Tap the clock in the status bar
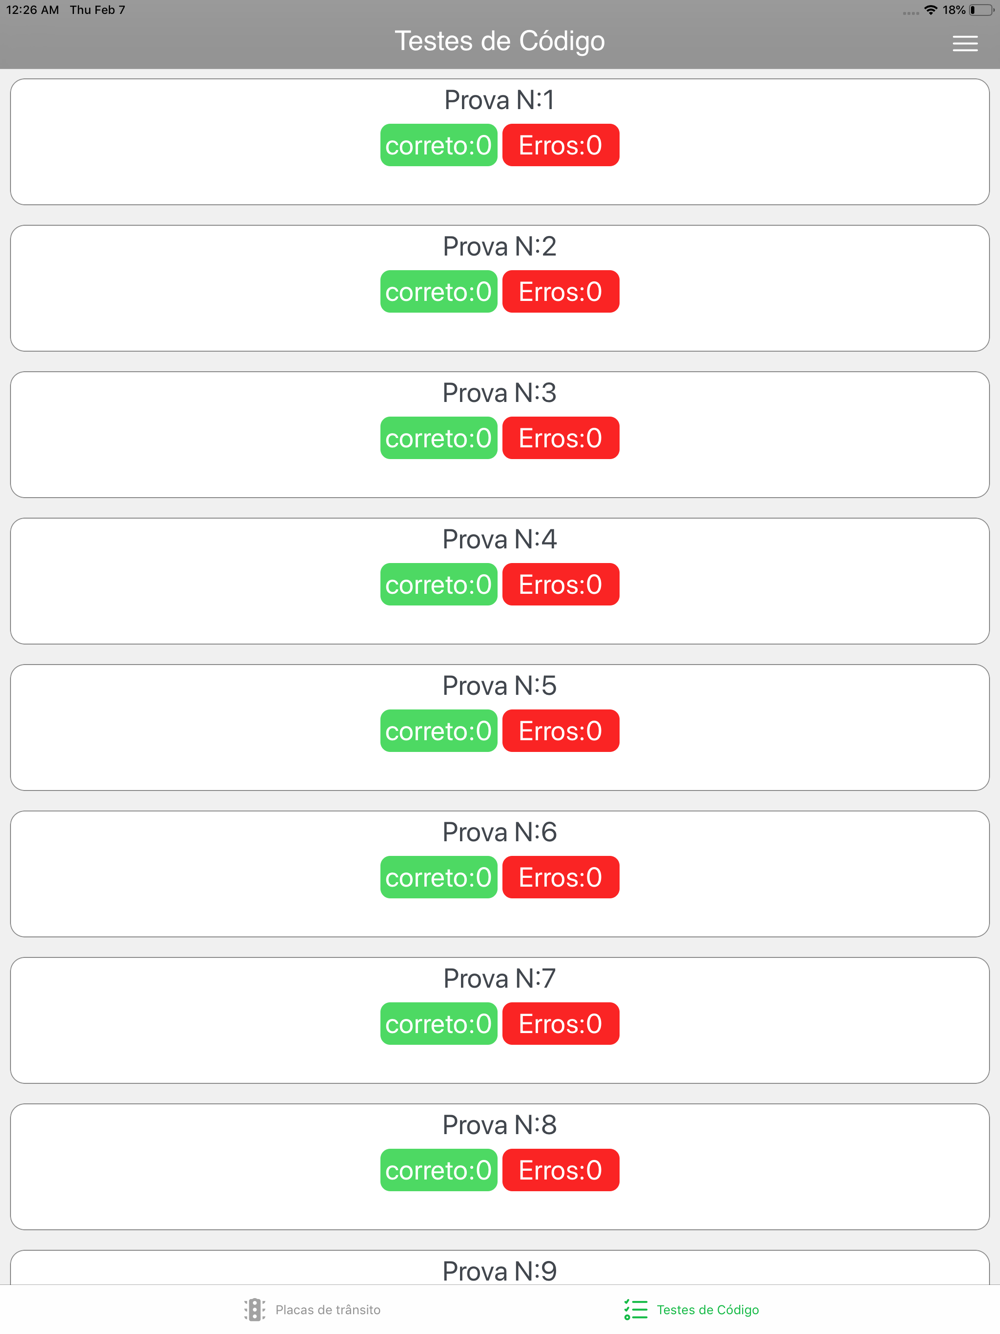Viewport: 1000px width, 1334px height. 33,10
